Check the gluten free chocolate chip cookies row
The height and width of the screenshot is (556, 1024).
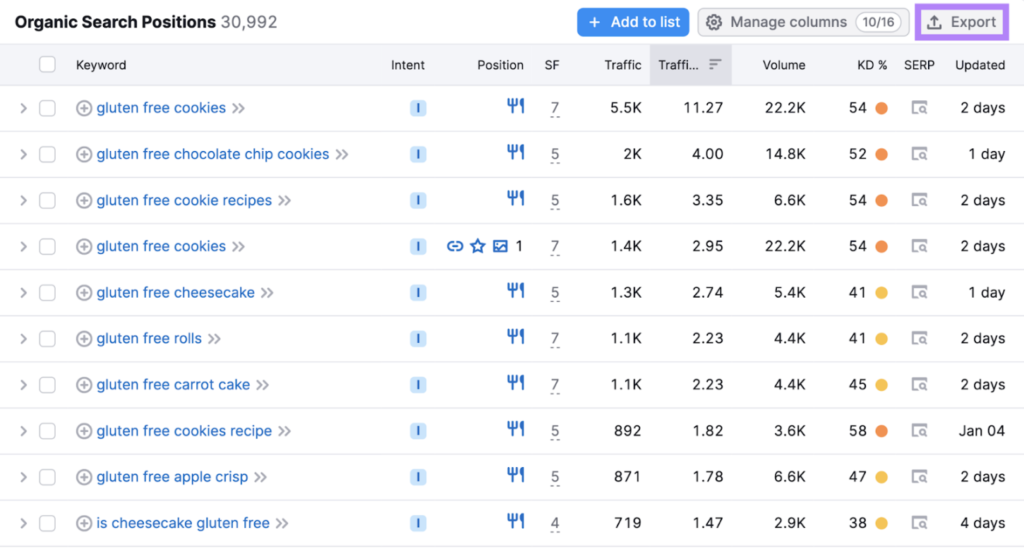point(47,154)
